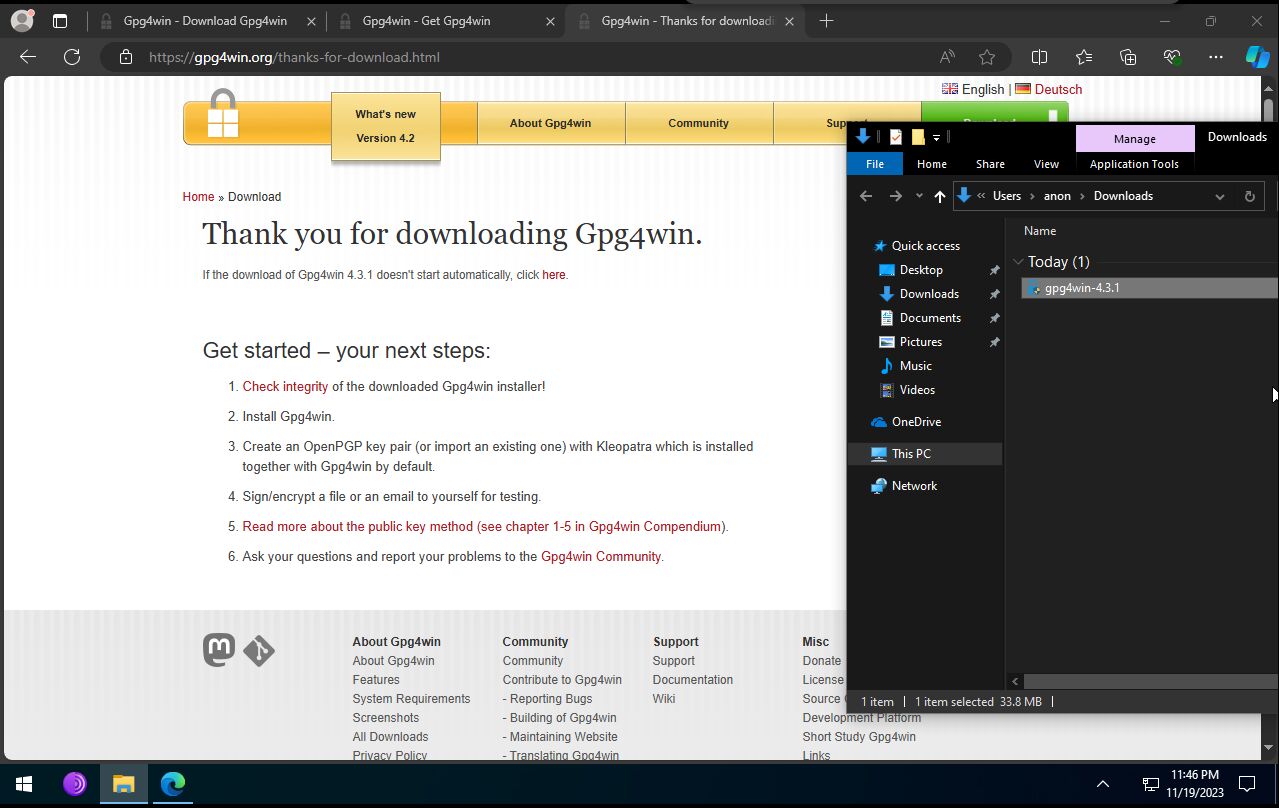
Task: Add this page to browser favorites
Action: [x=987, y=57]
